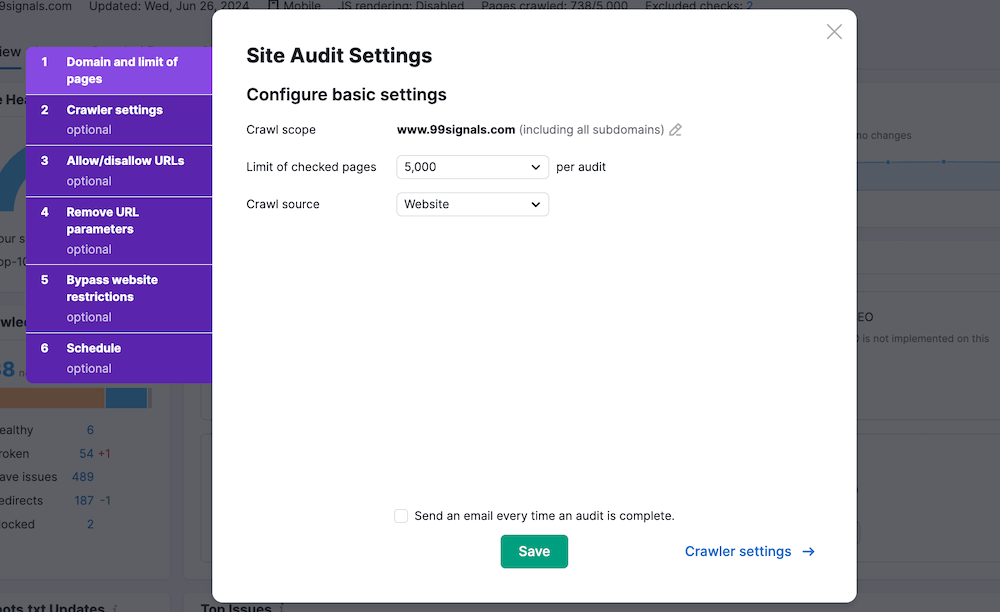The width and height of the screenshot is (1000, 612).
Task: Open the 54 broken pages count
Action: point(86,453)
